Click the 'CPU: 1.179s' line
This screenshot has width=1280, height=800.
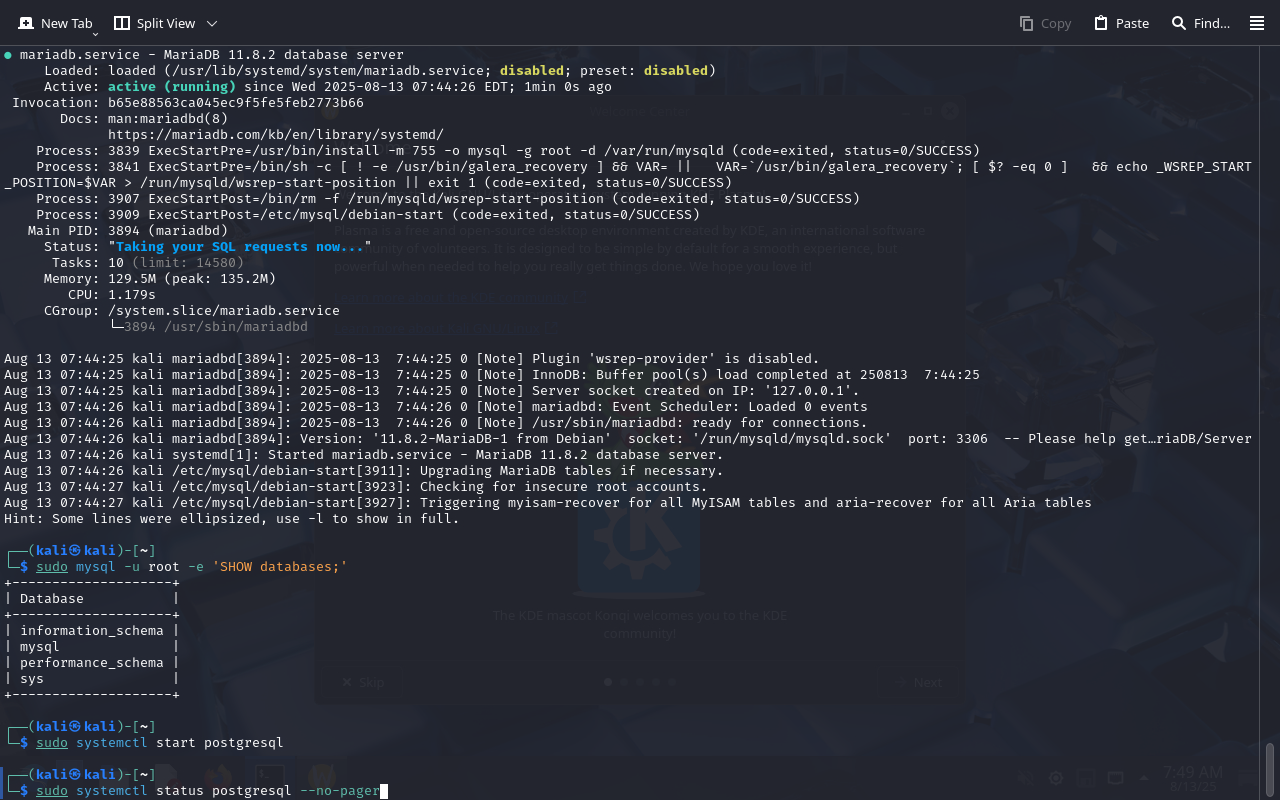click(x=112, y=295)
